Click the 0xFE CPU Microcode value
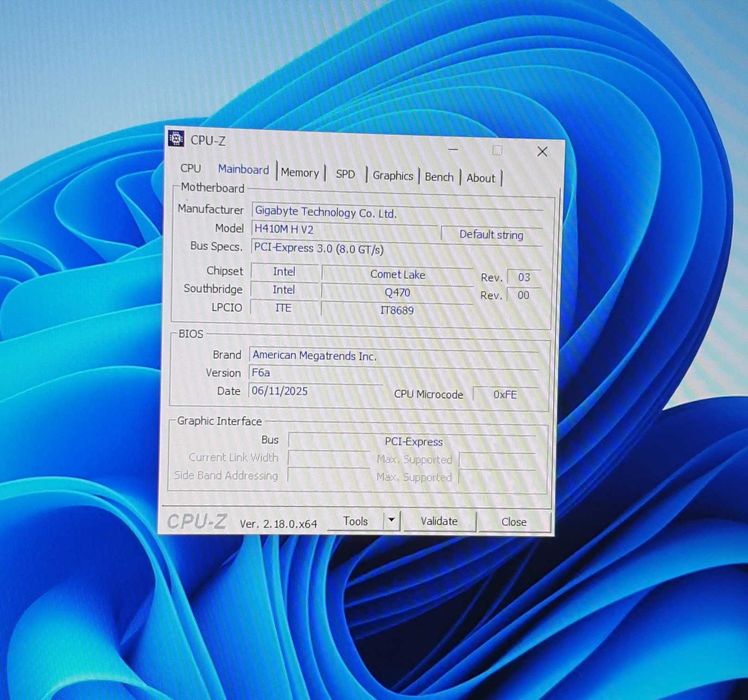 point(505,395)
